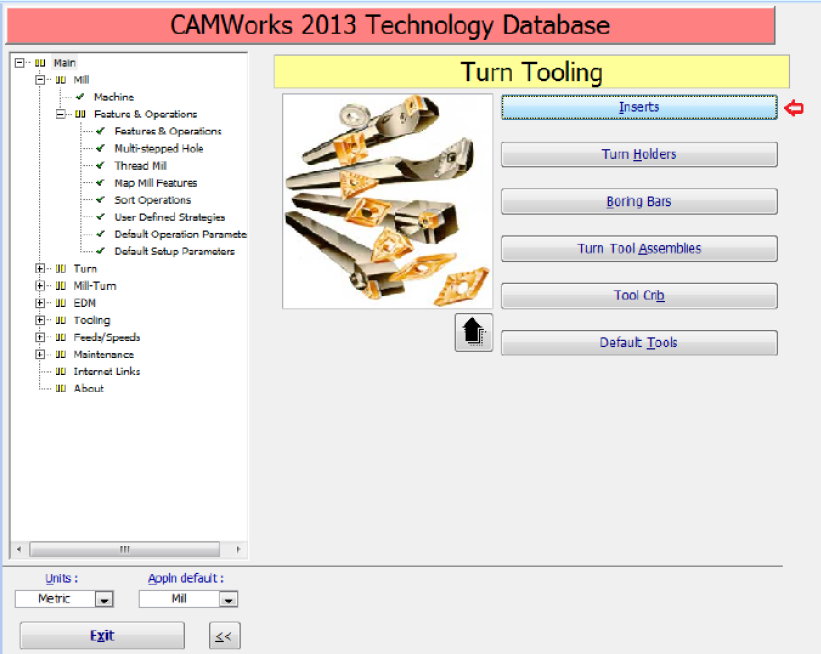
Task: Collapse the Mill tree node
Action: tap(40, 80)
